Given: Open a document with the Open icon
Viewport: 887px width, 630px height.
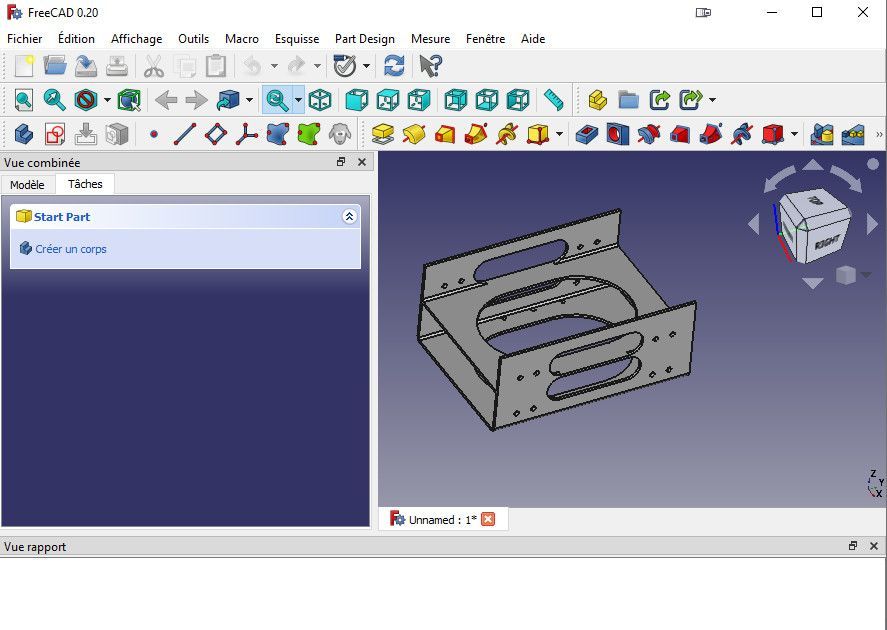Looking at the screenshot, I should click(x=56, y=66).
